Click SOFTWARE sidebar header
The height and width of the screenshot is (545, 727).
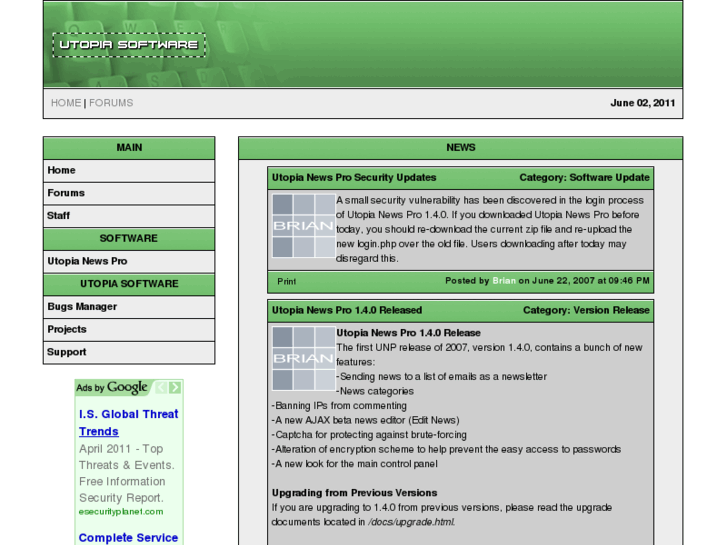[x=129, y=239]
